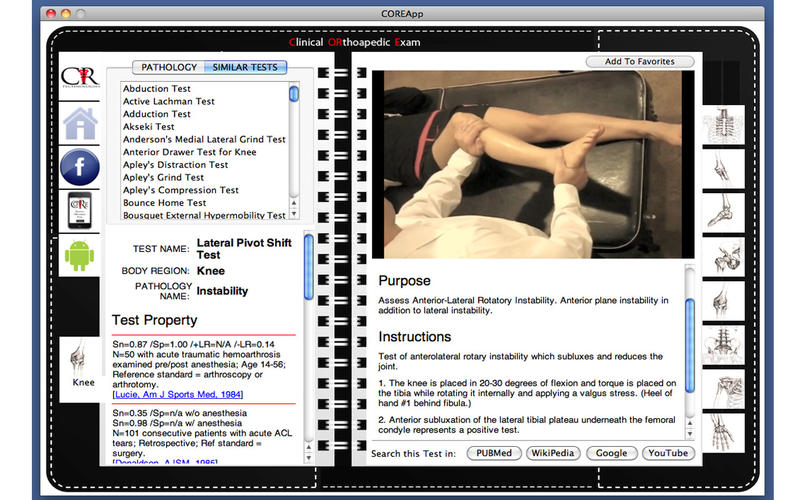Switch to the SIMILAR TESTS tab

[245, 67]
